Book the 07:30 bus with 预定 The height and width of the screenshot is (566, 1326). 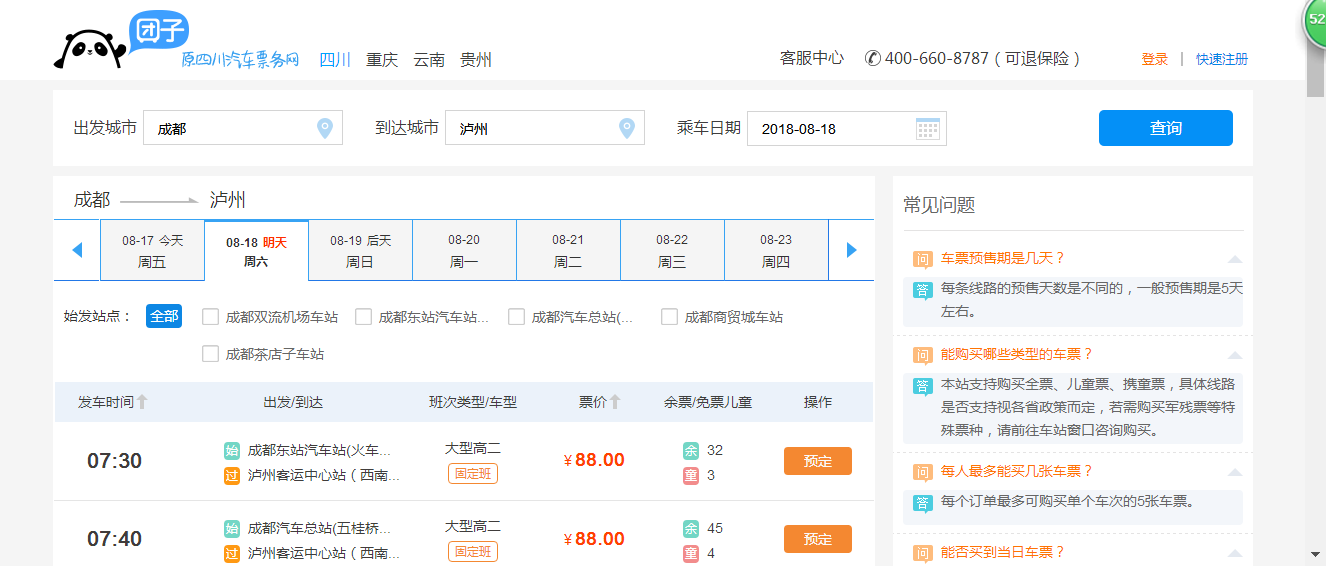tap(817, 461)
